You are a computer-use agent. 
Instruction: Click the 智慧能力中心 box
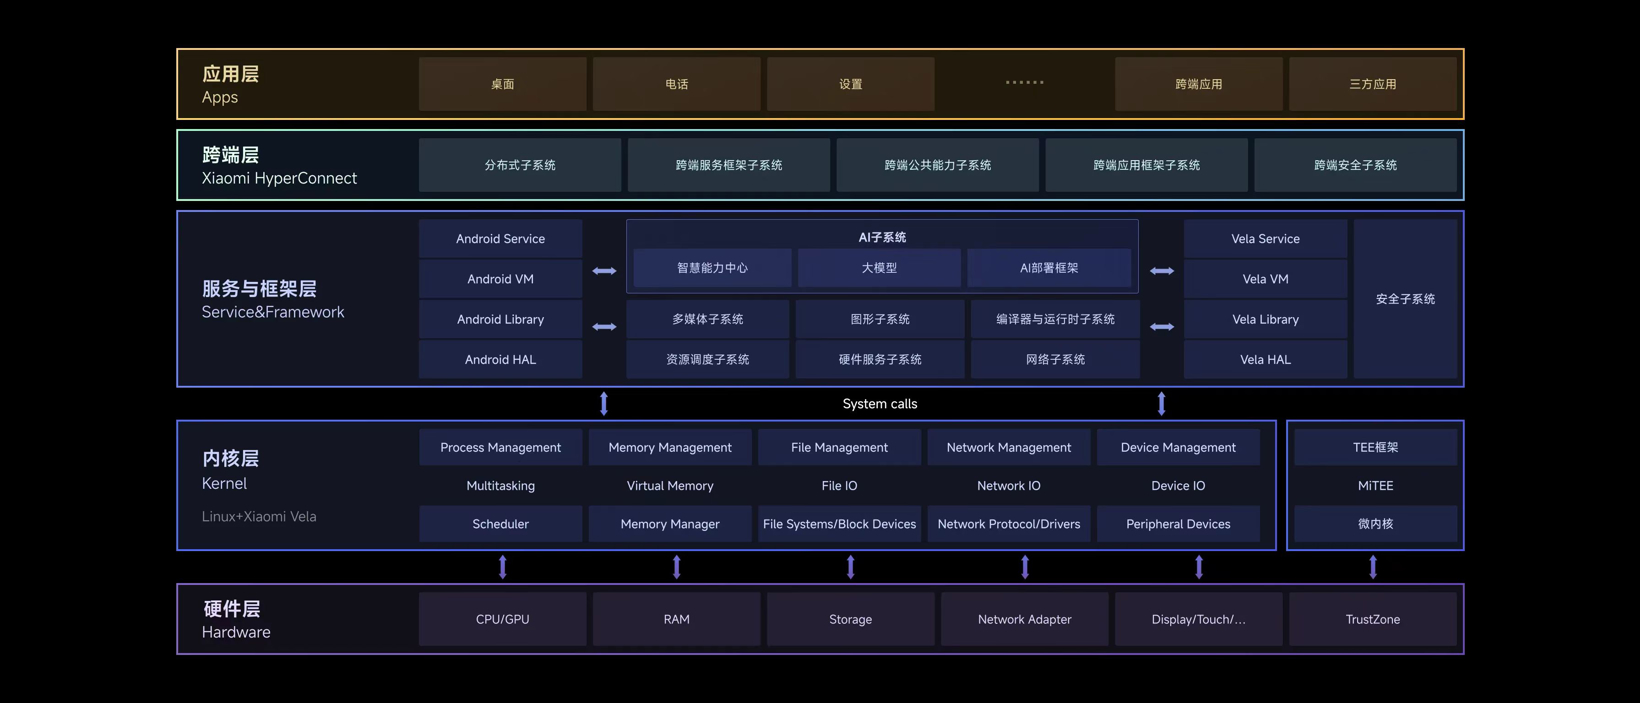pos(712,268)
